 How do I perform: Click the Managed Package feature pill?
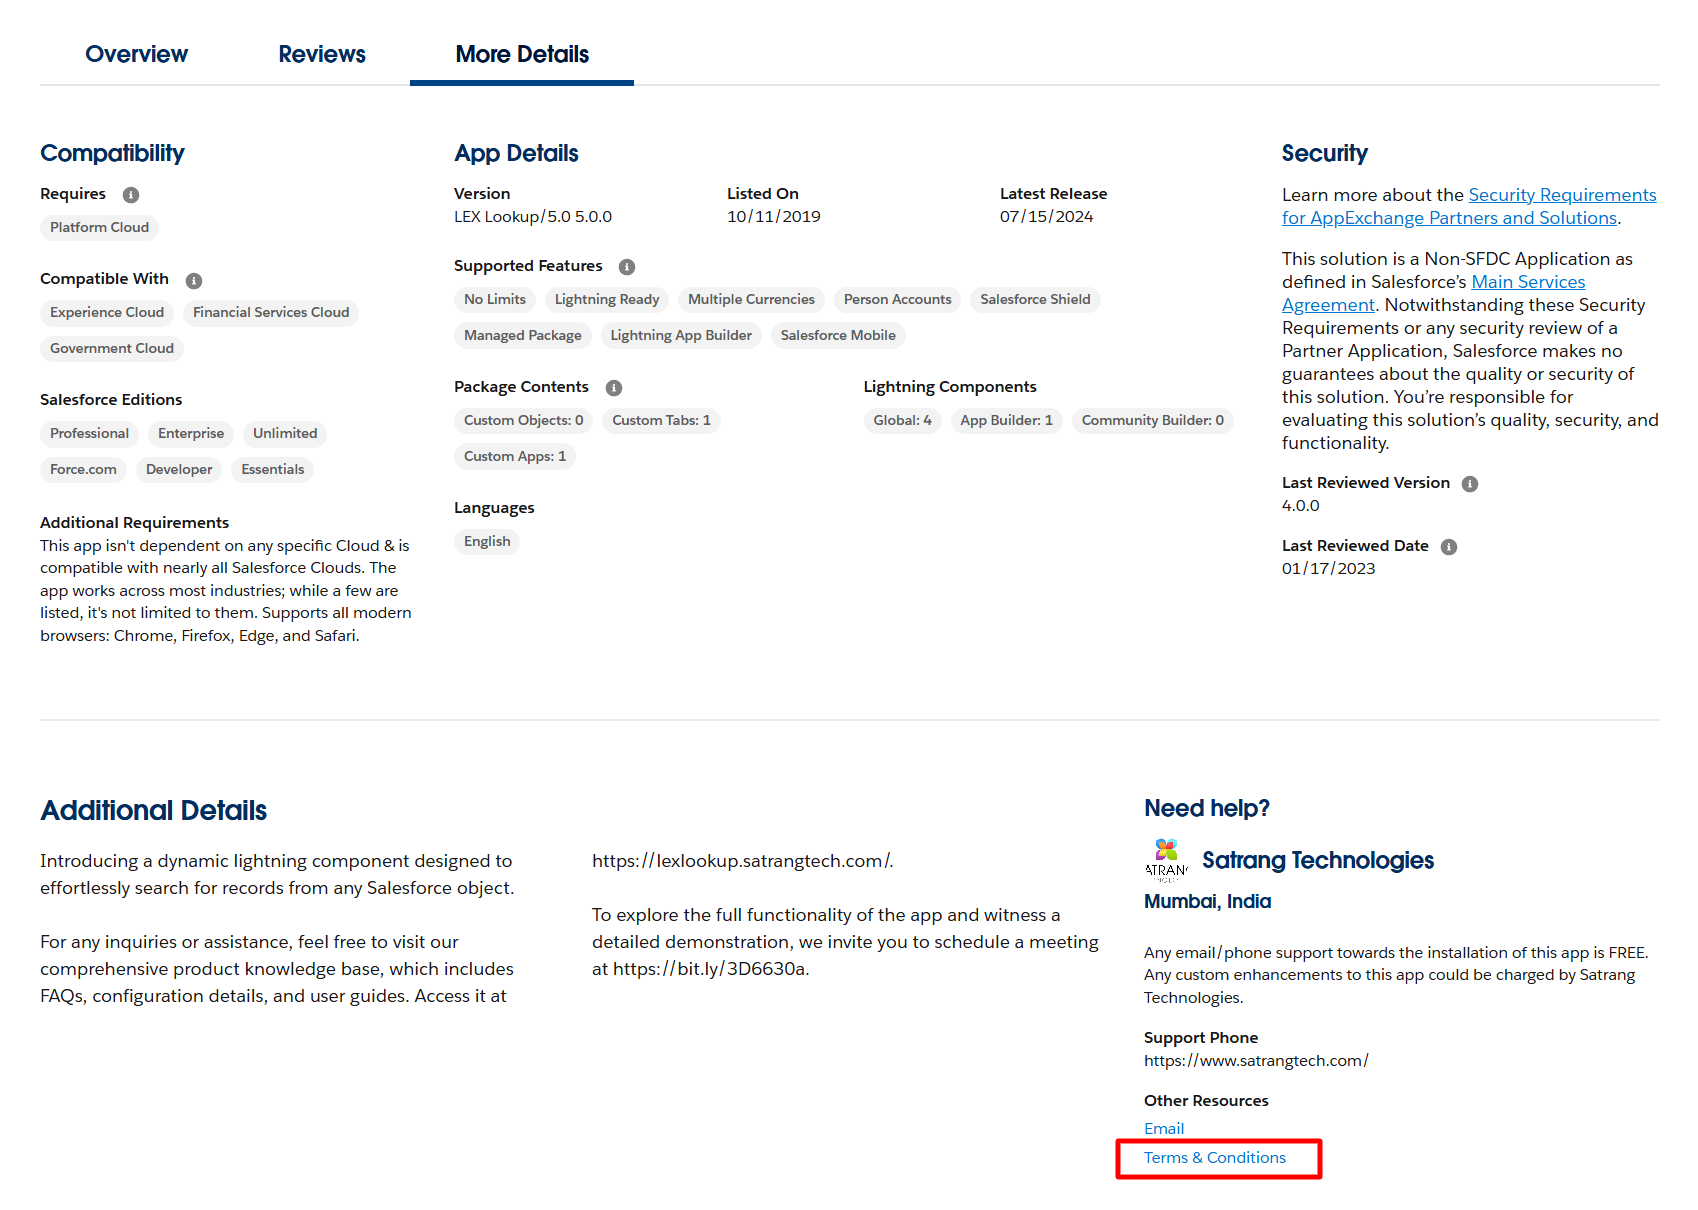[523, 336]
